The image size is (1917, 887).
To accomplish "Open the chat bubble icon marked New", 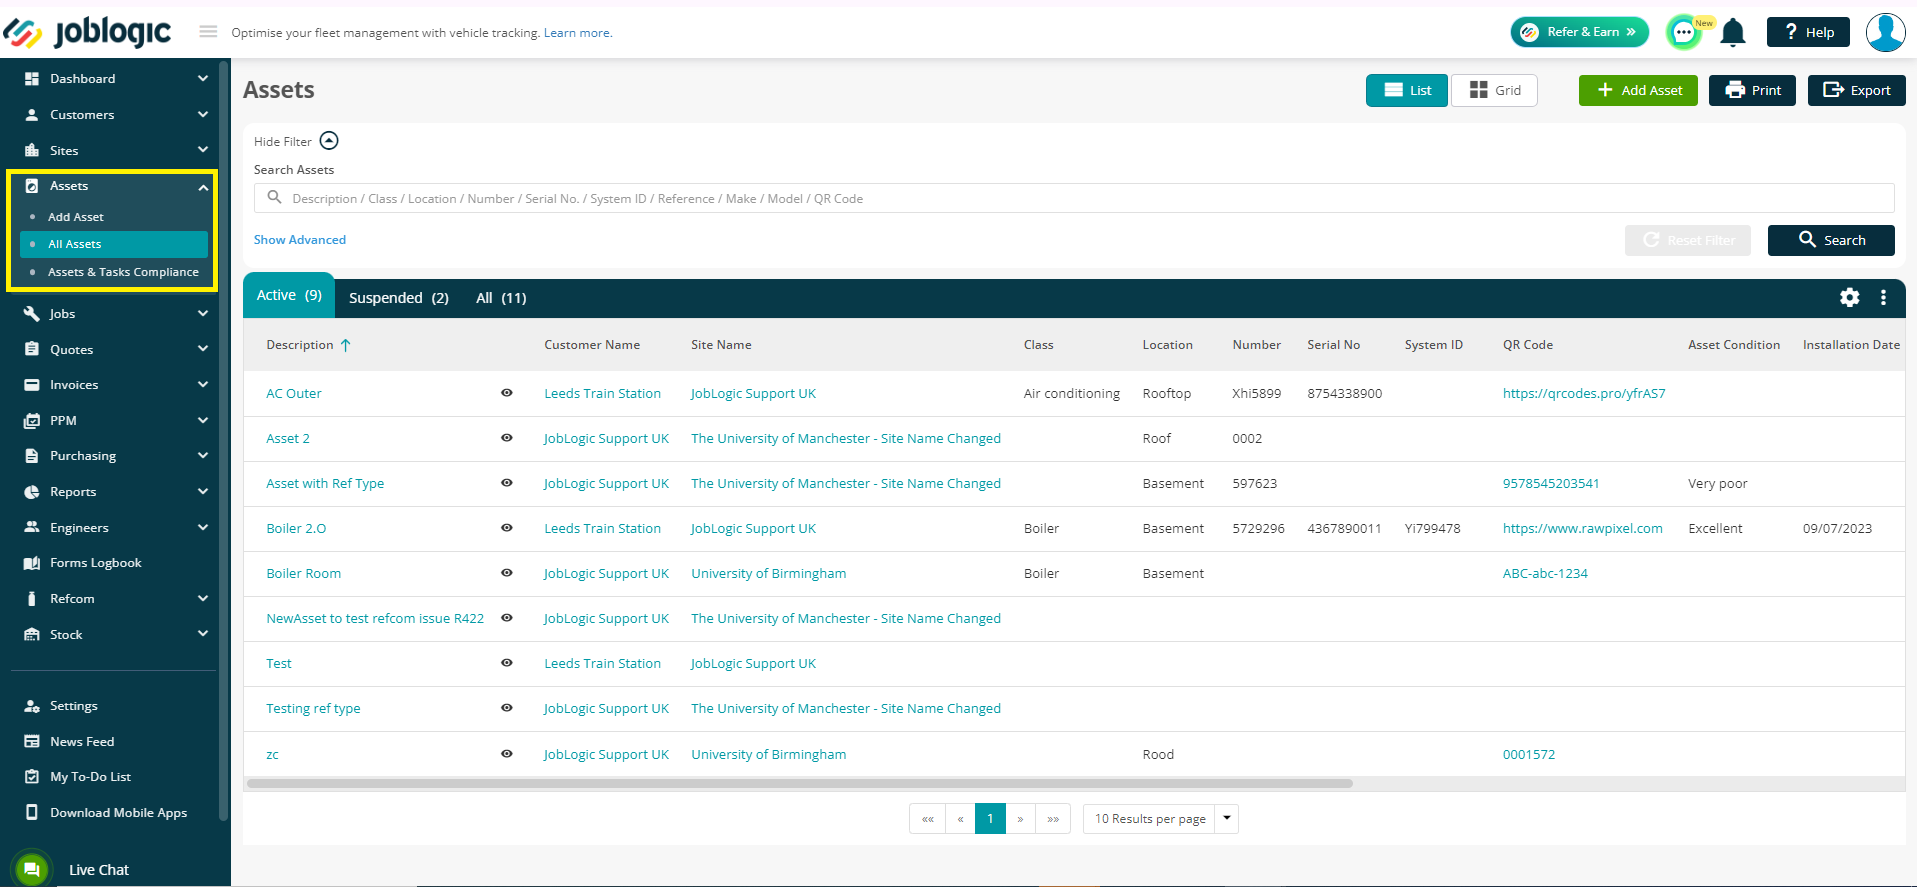I will point(1685,32).
